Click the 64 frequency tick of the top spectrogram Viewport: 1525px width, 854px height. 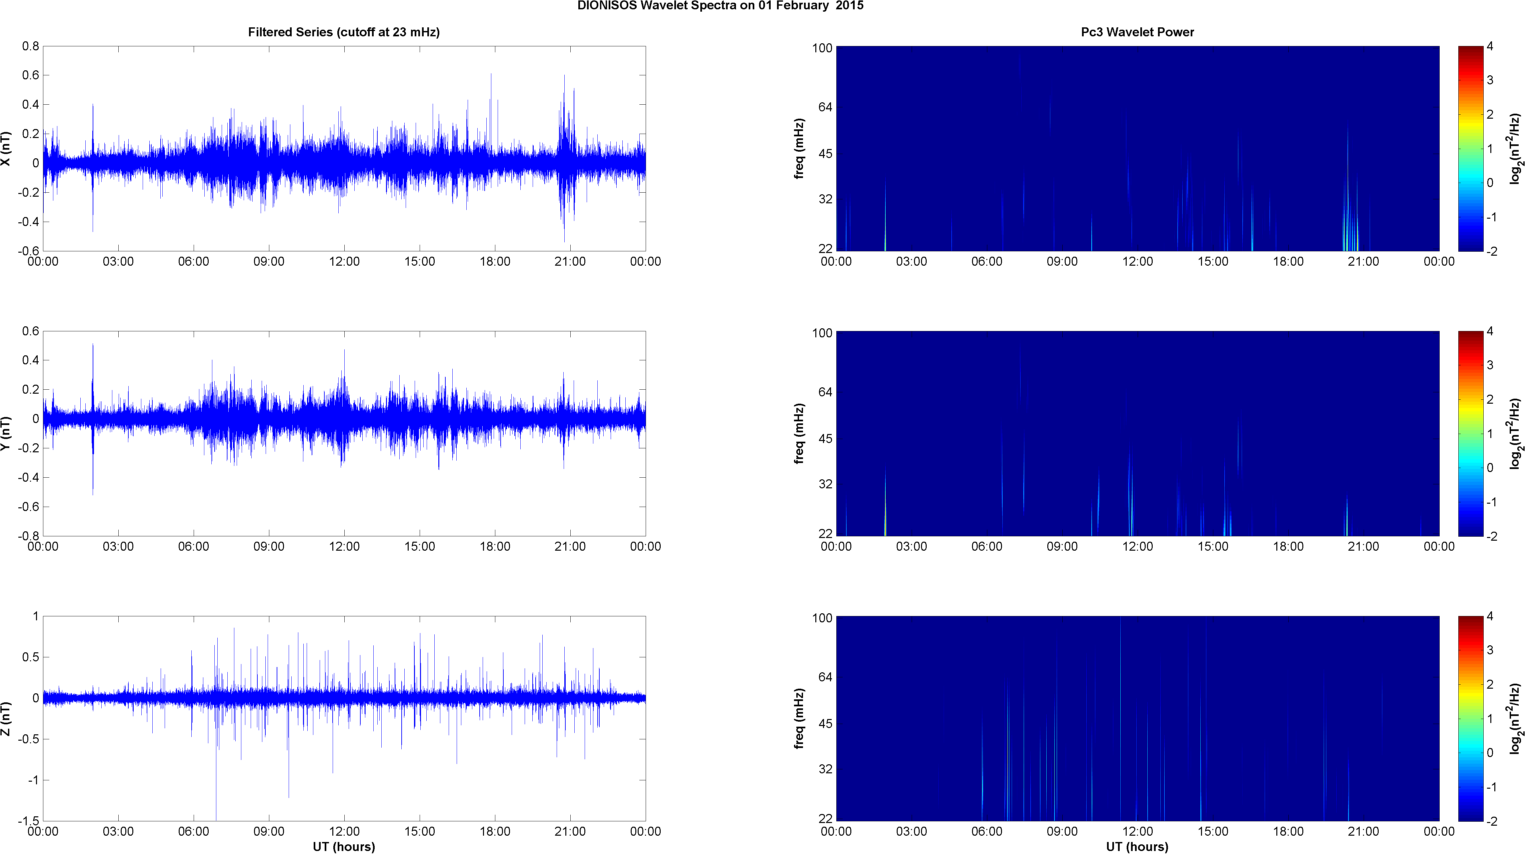[x=825, y=107]
